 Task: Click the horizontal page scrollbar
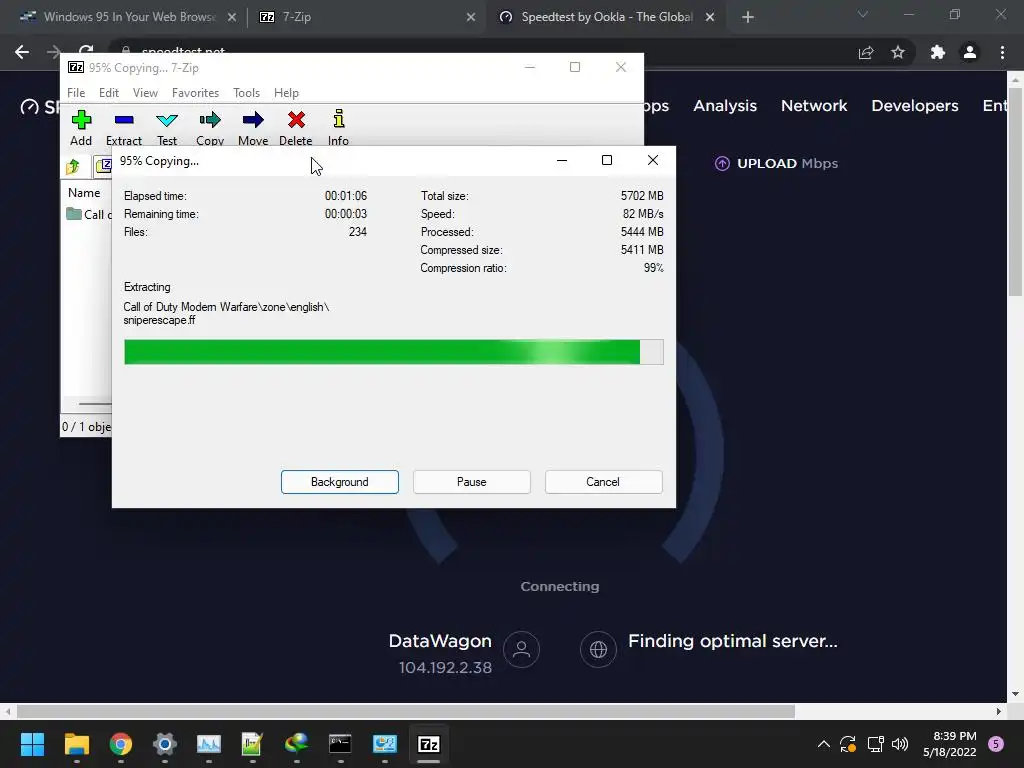click(405, 711)
